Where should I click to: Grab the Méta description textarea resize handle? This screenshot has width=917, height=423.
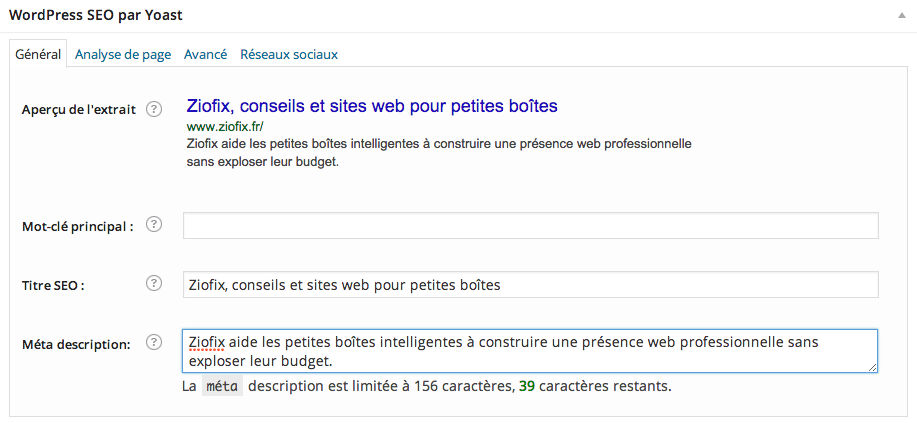tap(872, 367)
